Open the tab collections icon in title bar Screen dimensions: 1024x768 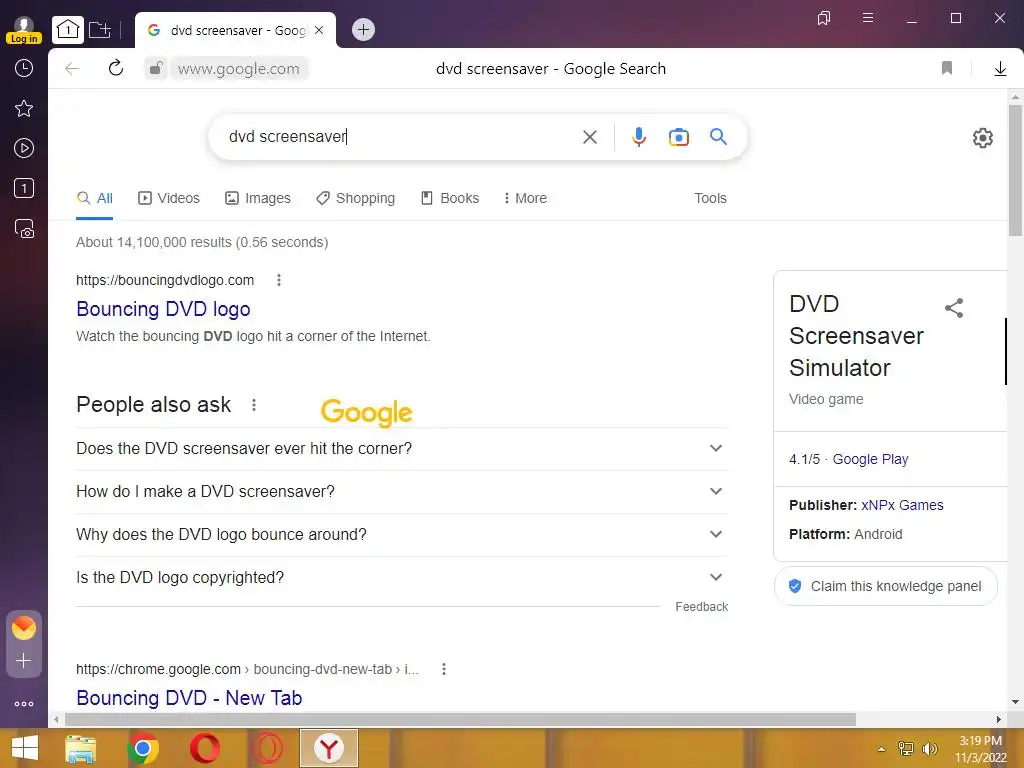tap(824, 18)
